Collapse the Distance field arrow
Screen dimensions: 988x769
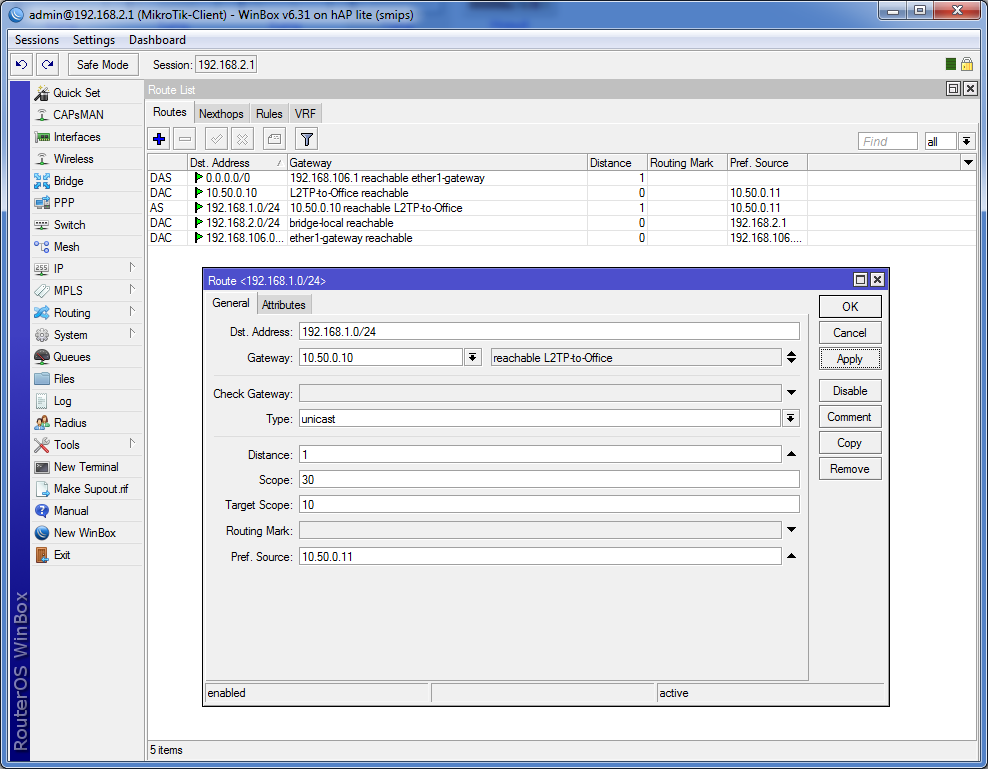click(791, 454)
